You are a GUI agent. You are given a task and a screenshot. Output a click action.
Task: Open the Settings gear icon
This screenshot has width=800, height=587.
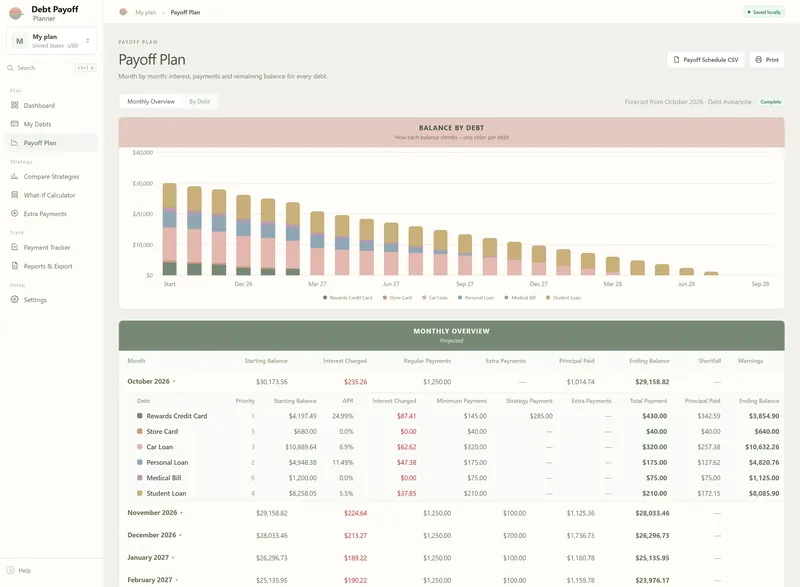(x=14, y=299)
